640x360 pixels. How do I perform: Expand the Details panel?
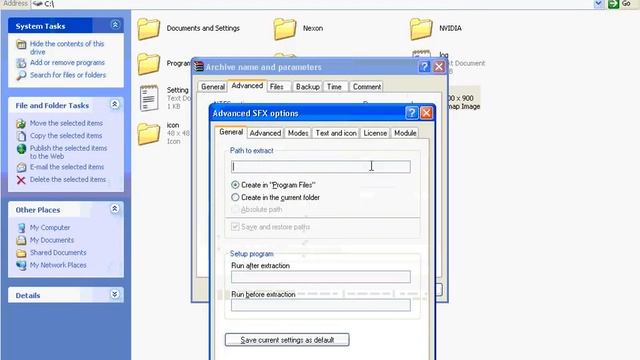[x=115, y=295]
